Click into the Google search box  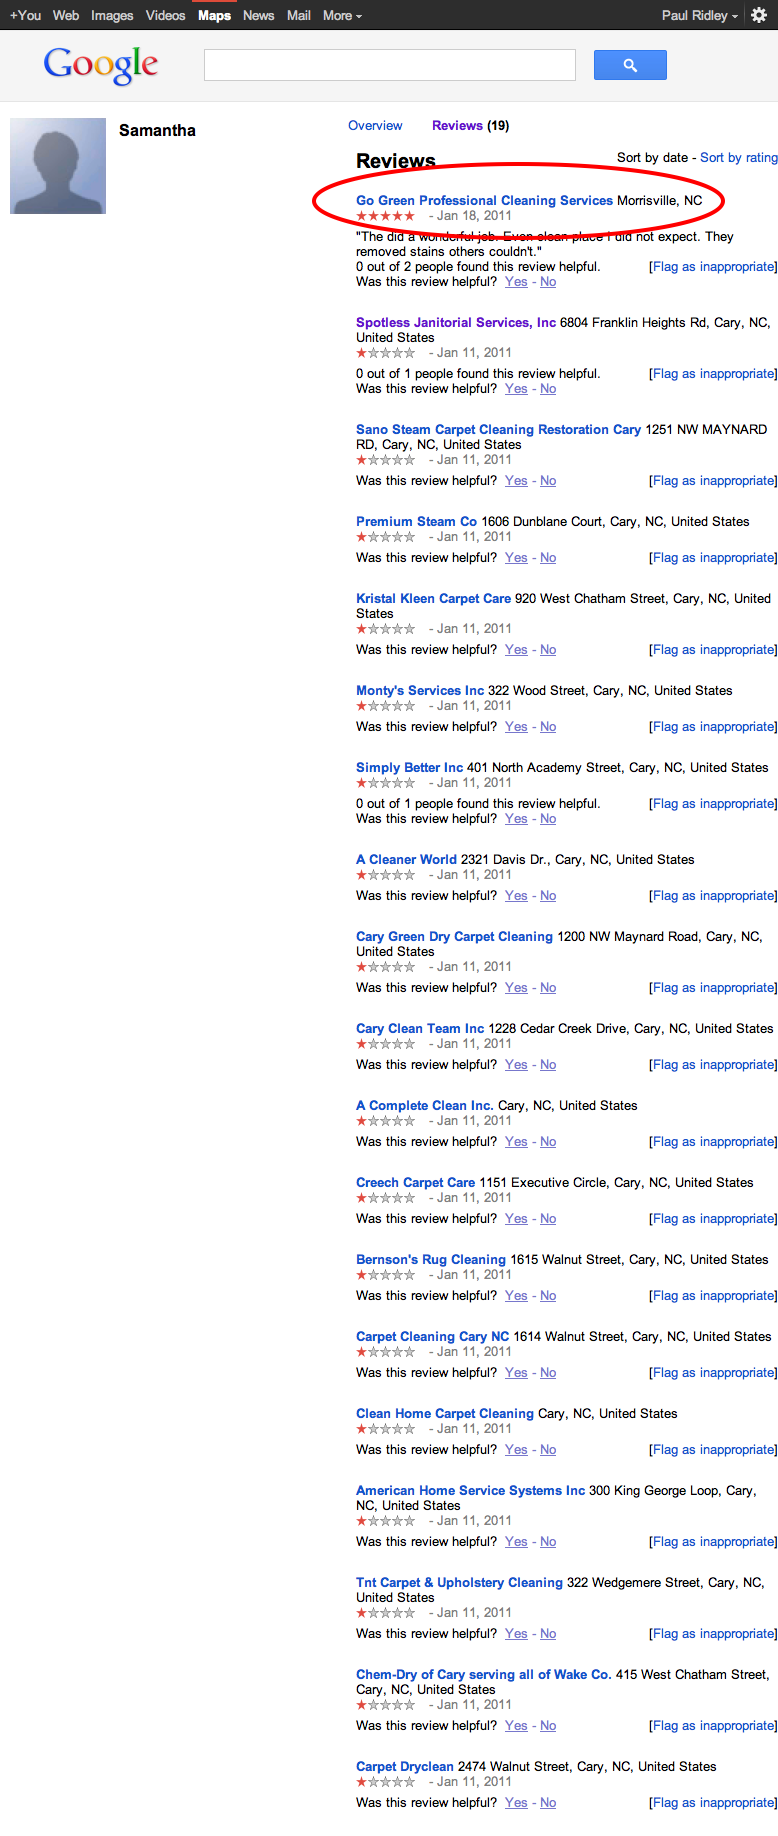coord(390,65)
